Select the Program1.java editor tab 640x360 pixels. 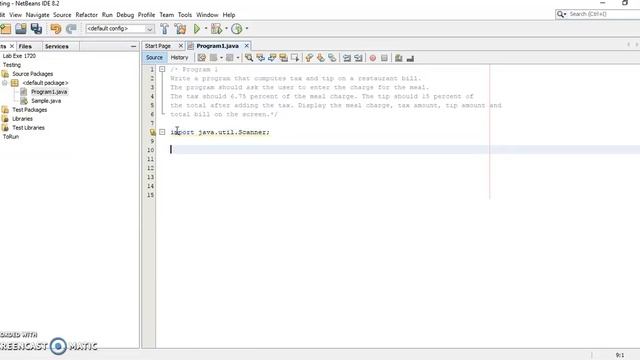point(217,46)
